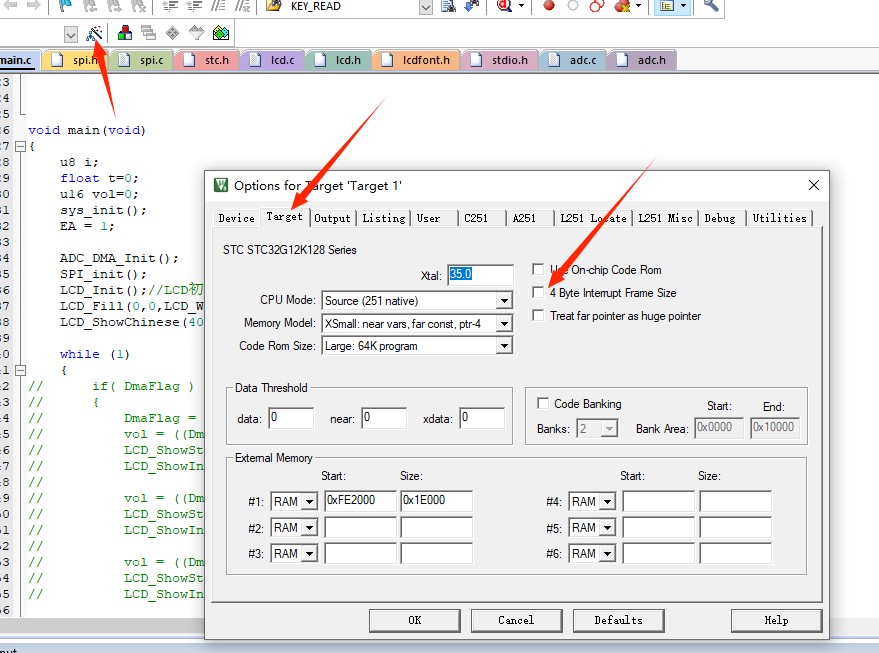Click the Unindent selection icon
Screen dimensions: 879x653
[x=194, y=6]
